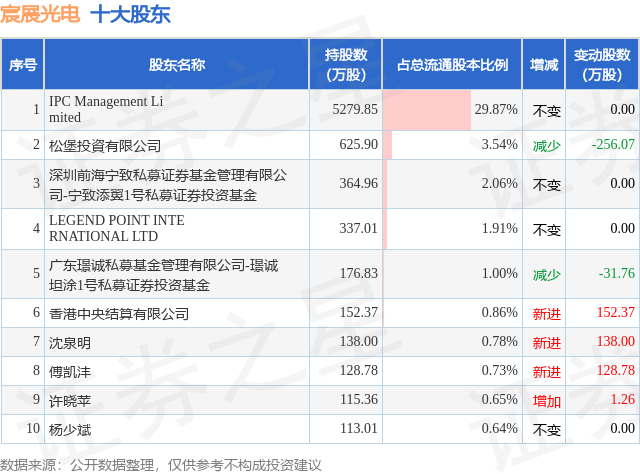
Task: Select 香港中央结算有限公司 shareholder name
Action: click(118, 314)
